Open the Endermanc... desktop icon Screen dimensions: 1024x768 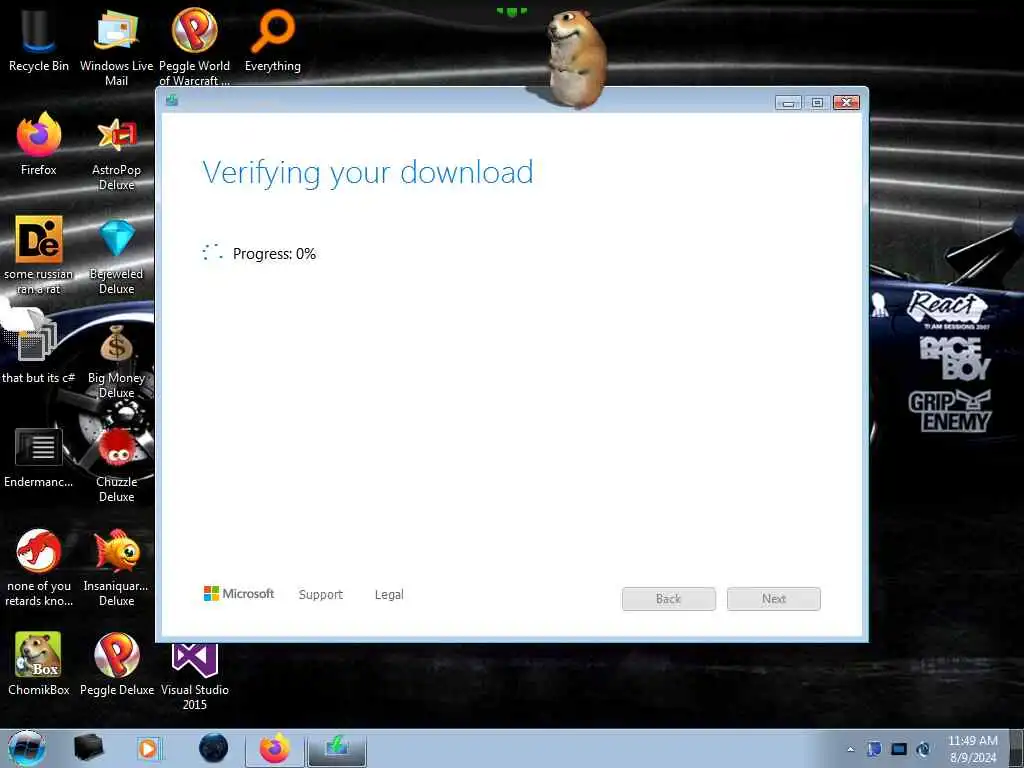pyautogui.click(x=39, y=457)
